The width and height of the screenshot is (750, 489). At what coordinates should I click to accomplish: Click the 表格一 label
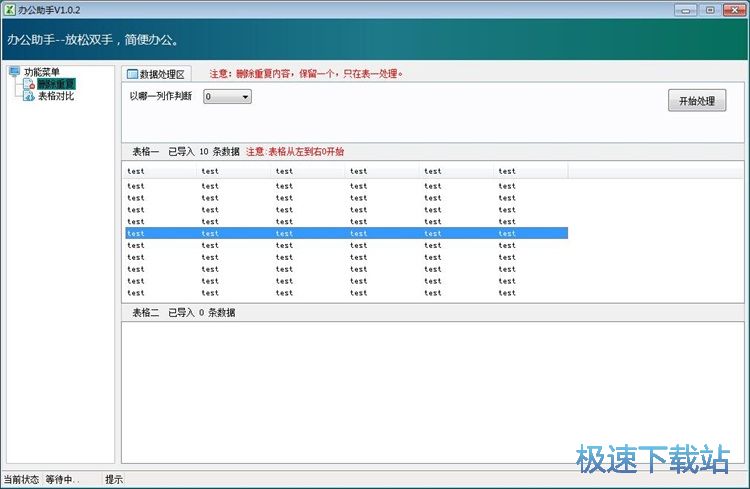146,152
